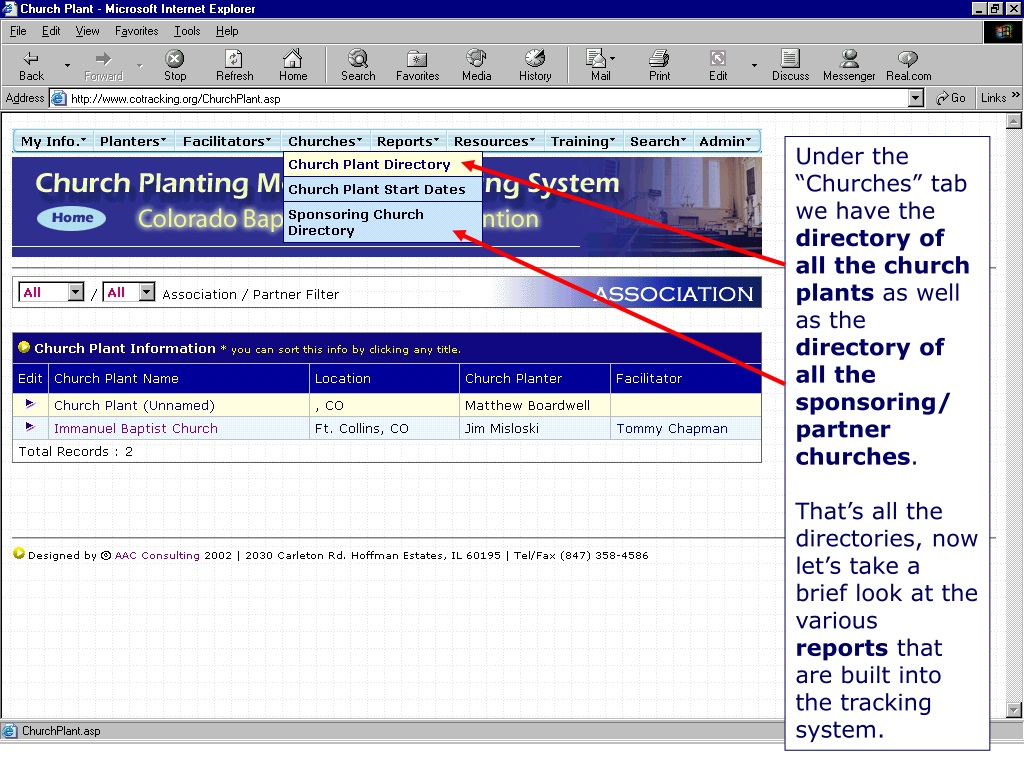Image resolution: width=1024 pixels, height=768 pixels.
Task: Click the Refresh toolbar icon
Action: pos(234,65)
